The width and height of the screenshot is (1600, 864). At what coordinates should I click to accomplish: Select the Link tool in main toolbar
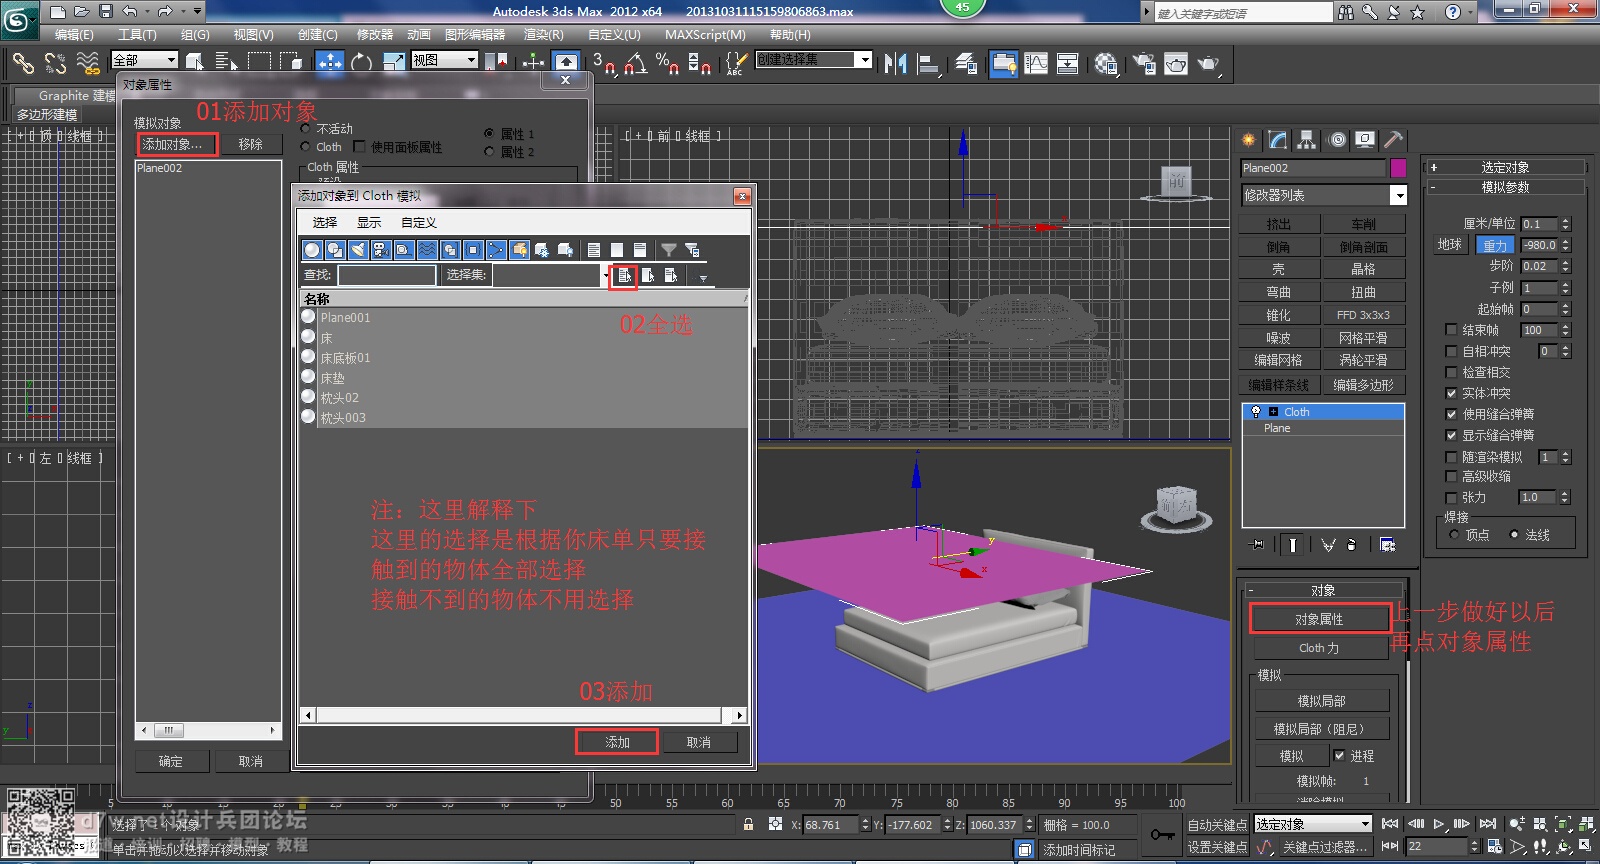(22, 63)
